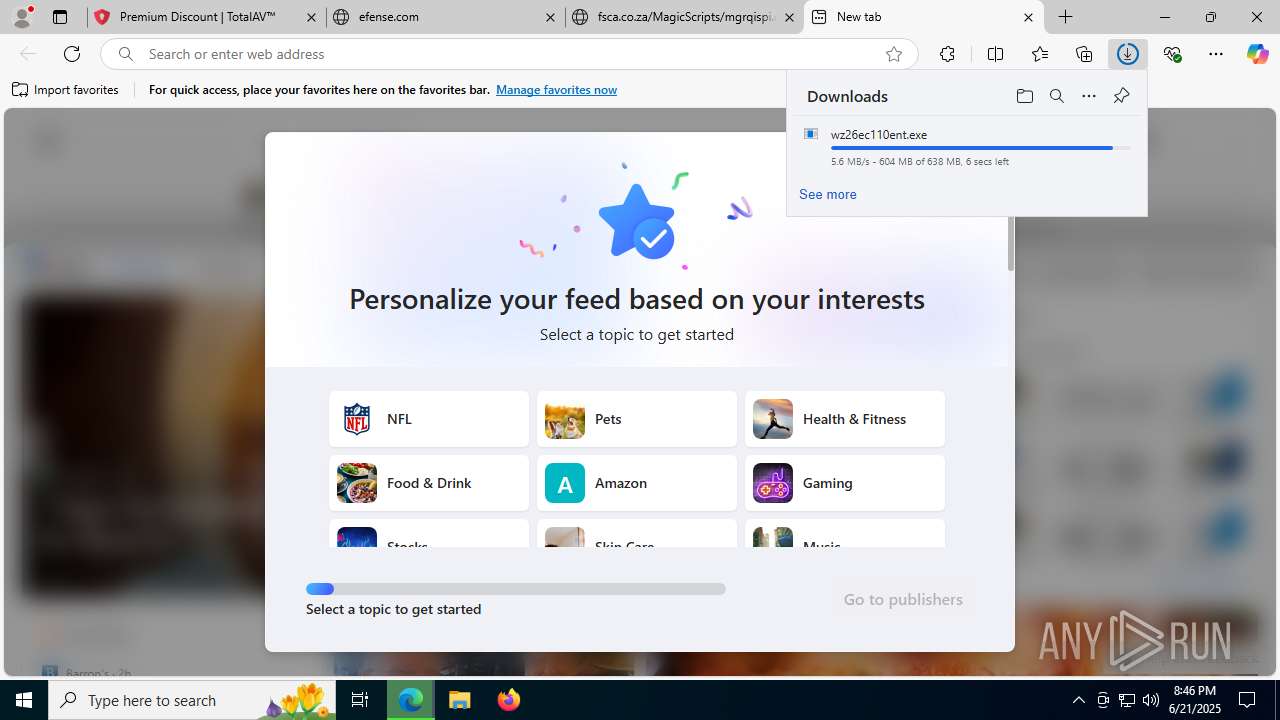Open the Favorites list icon
Viewport: 1280px width, 720px height.
coord(1040,54)
